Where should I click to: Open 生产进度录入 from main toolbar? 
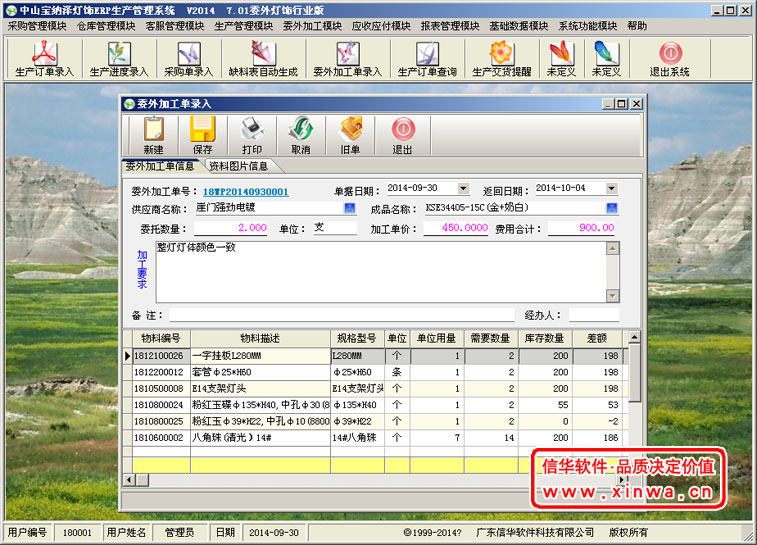pos(118,59)
